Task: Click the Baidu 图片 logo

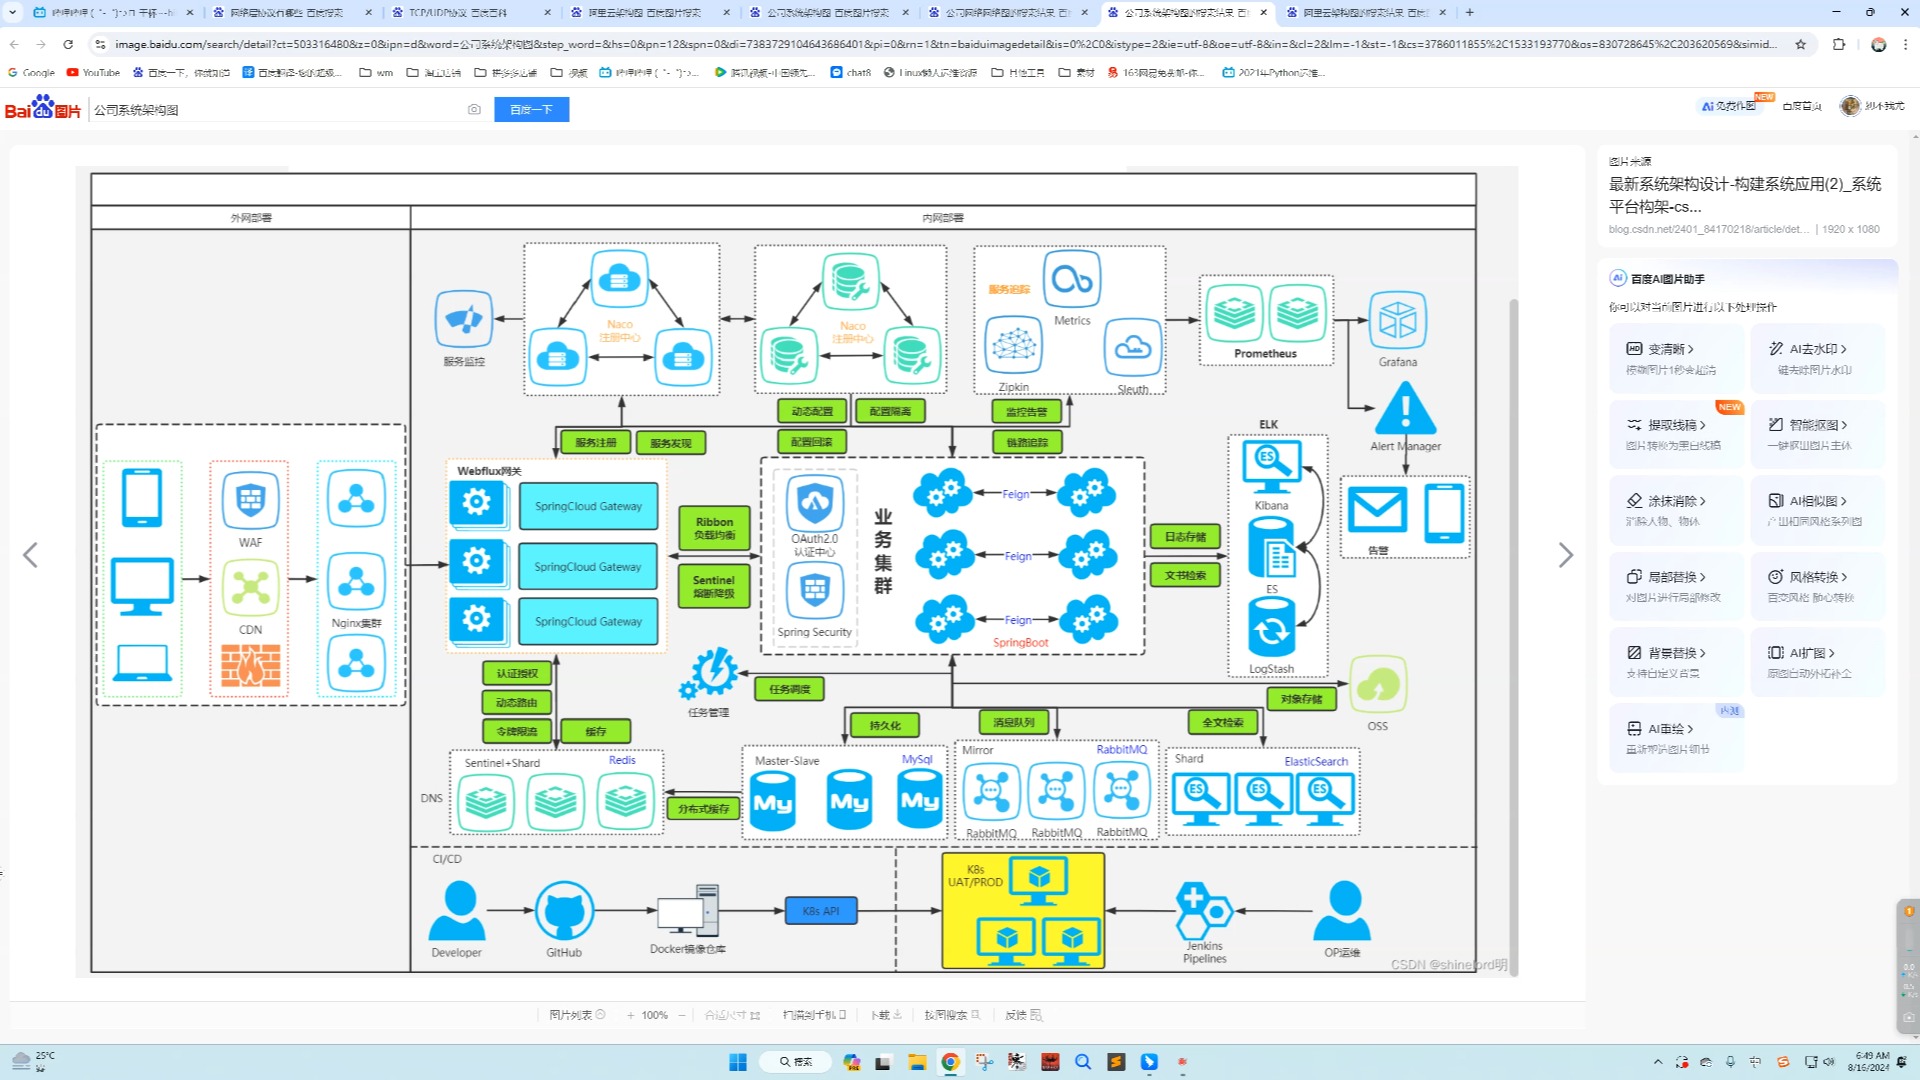Action: pyautogui.click(x=42, y=107)
